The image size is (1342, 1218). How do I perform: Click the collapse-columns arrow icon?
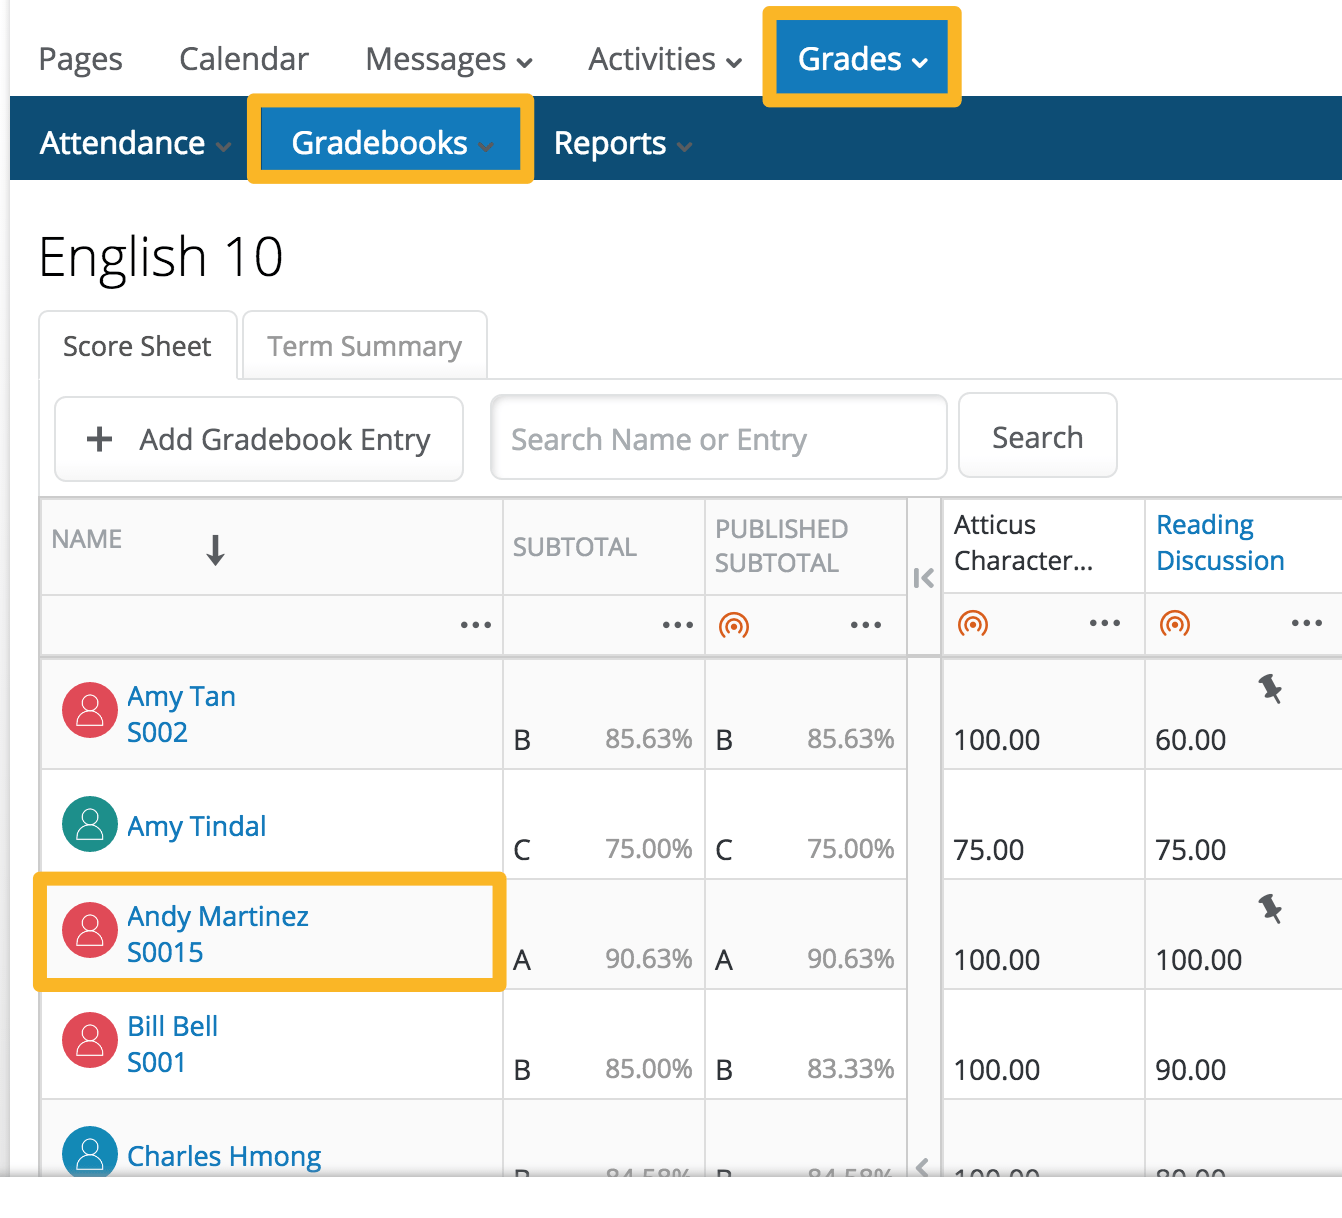tap(924, 577)
